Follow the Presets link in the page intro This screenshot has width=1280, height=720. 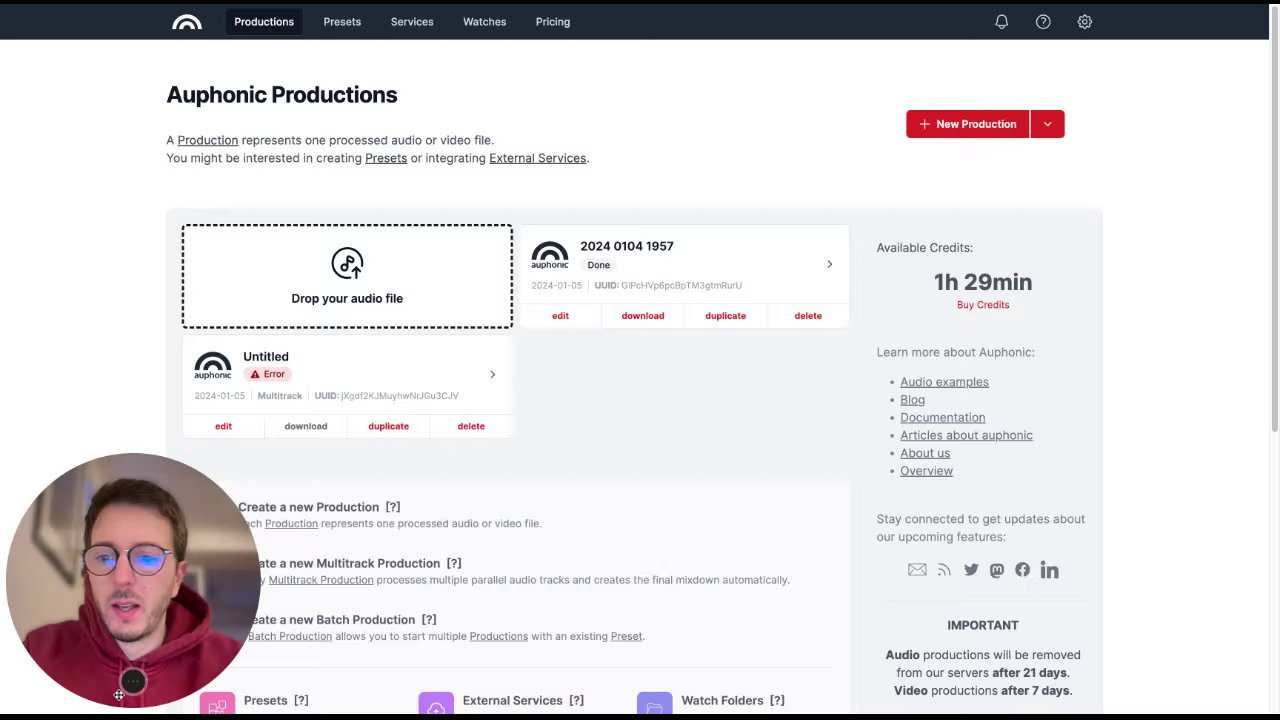pos(386,158)
